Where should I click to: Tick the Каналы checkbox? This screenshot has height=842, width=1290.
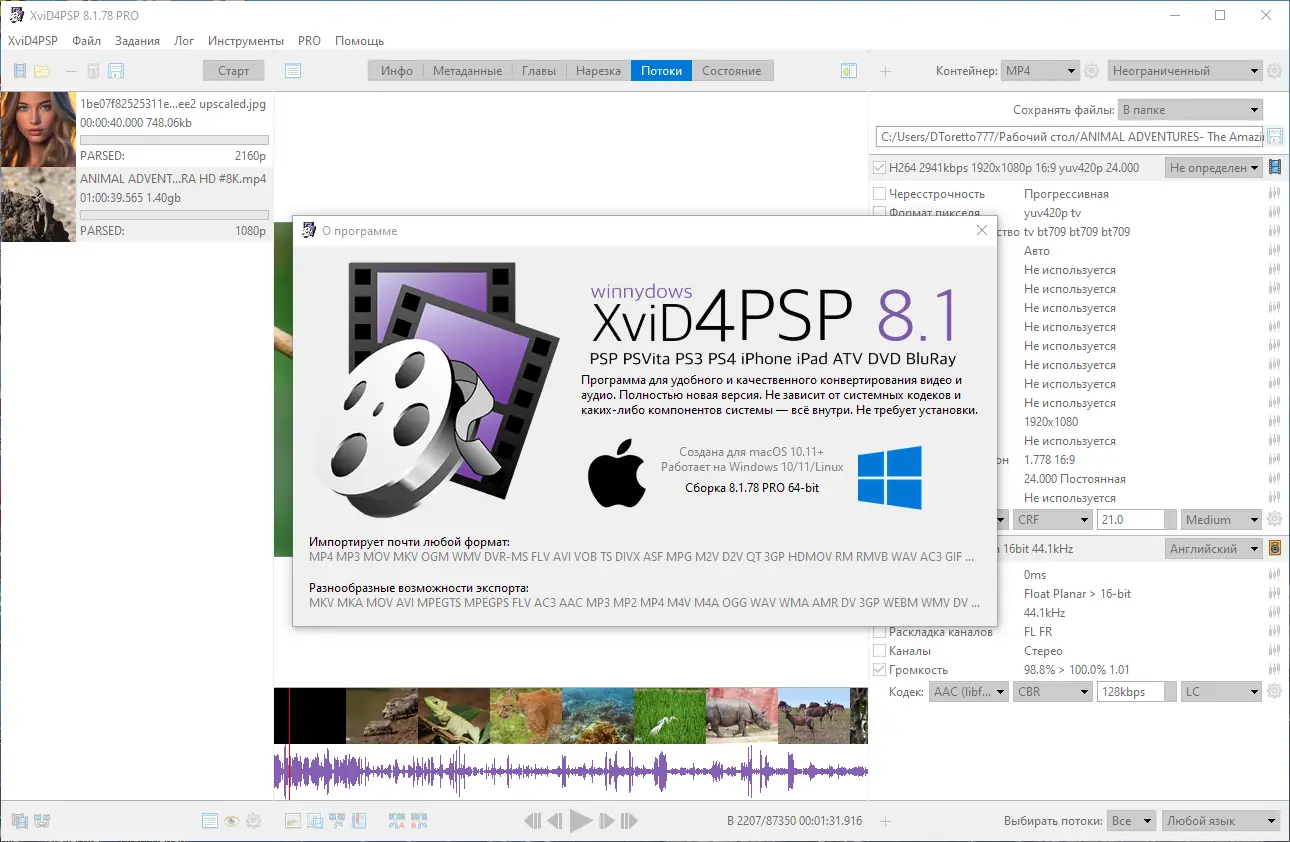879,651
